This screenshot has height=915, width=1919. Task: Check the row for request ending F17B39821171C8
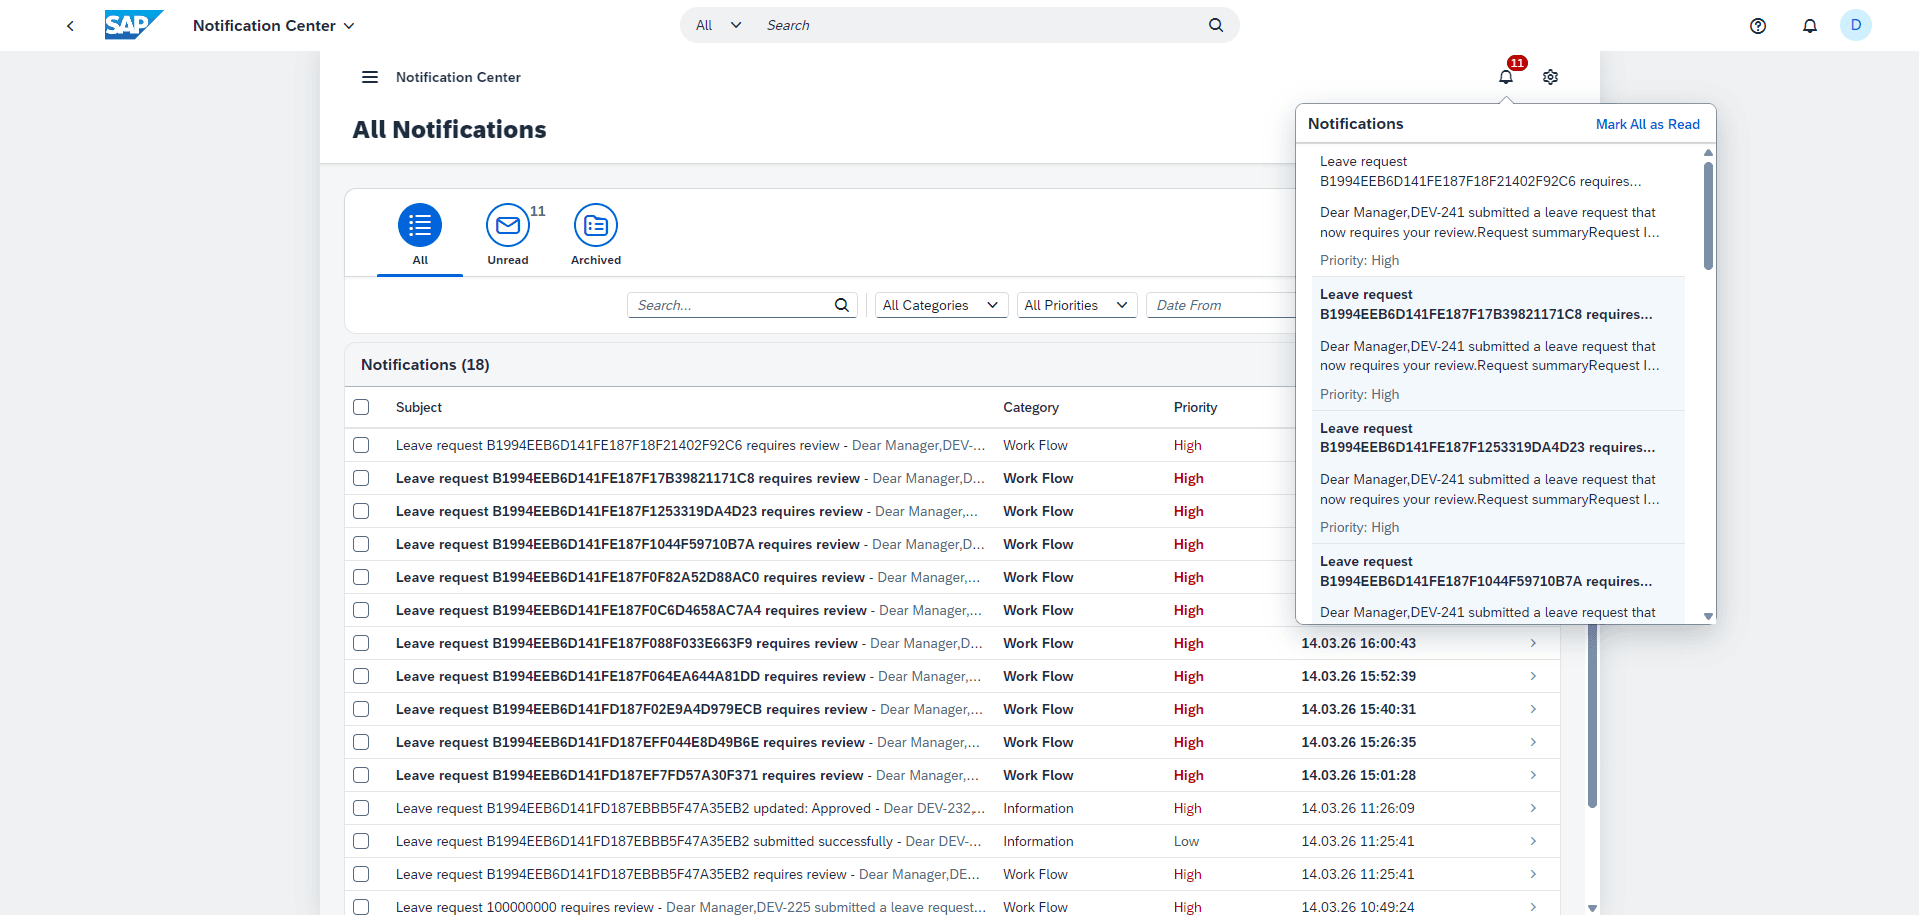coord(361,478)
